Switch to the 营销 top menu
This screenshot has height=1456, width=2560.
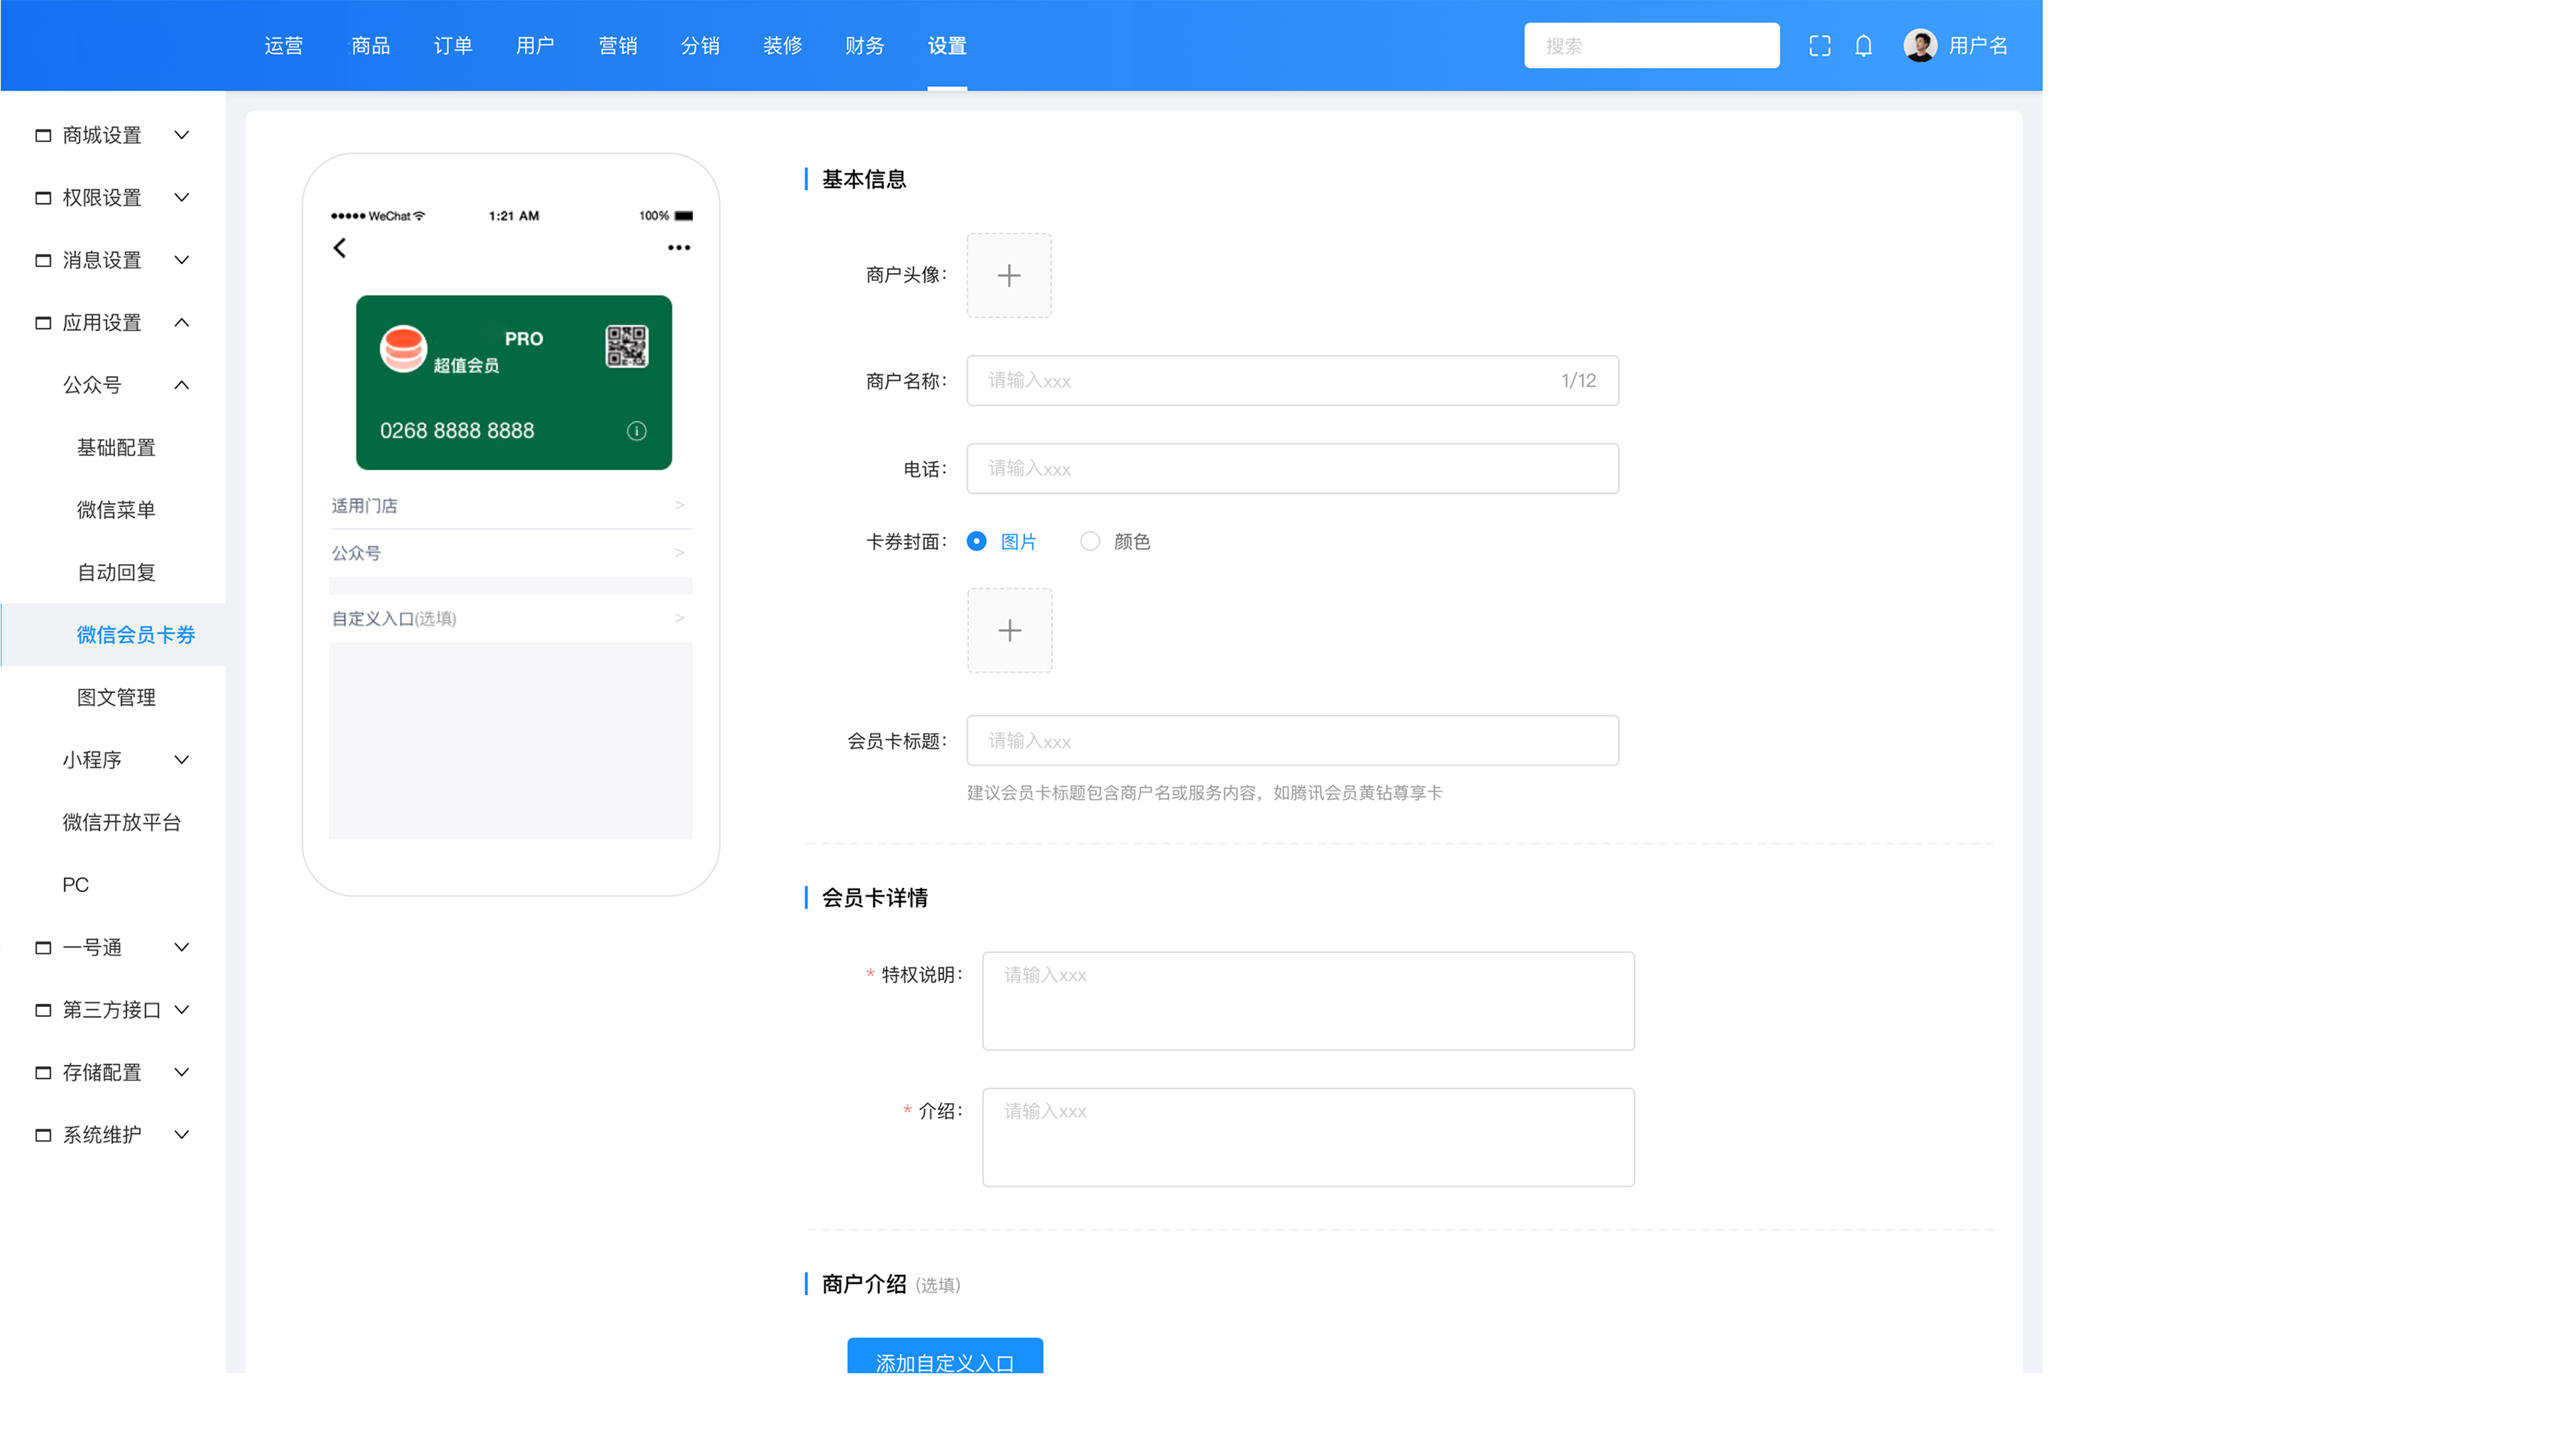tap(617, 46)
